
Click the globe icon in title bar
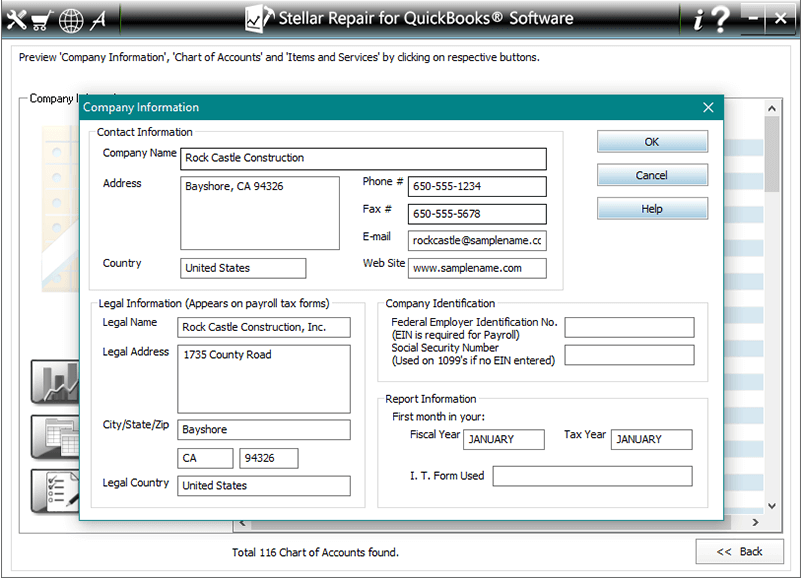point(71,19)
